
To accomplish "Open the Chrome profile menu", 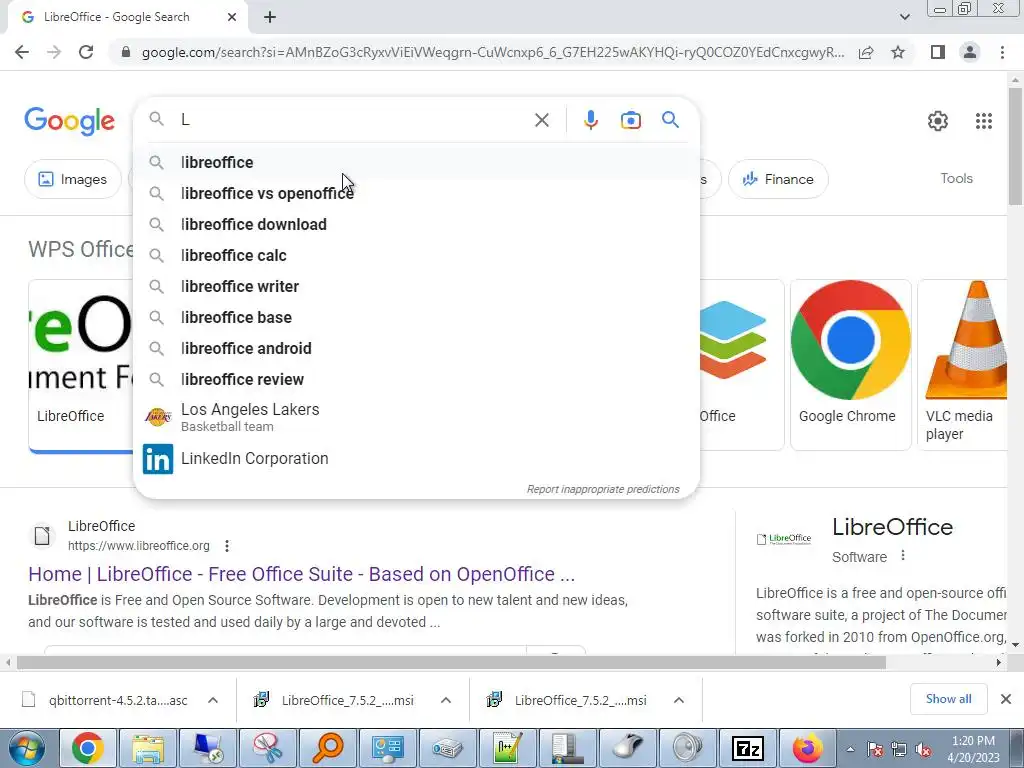I will click(x=970, y=52).
